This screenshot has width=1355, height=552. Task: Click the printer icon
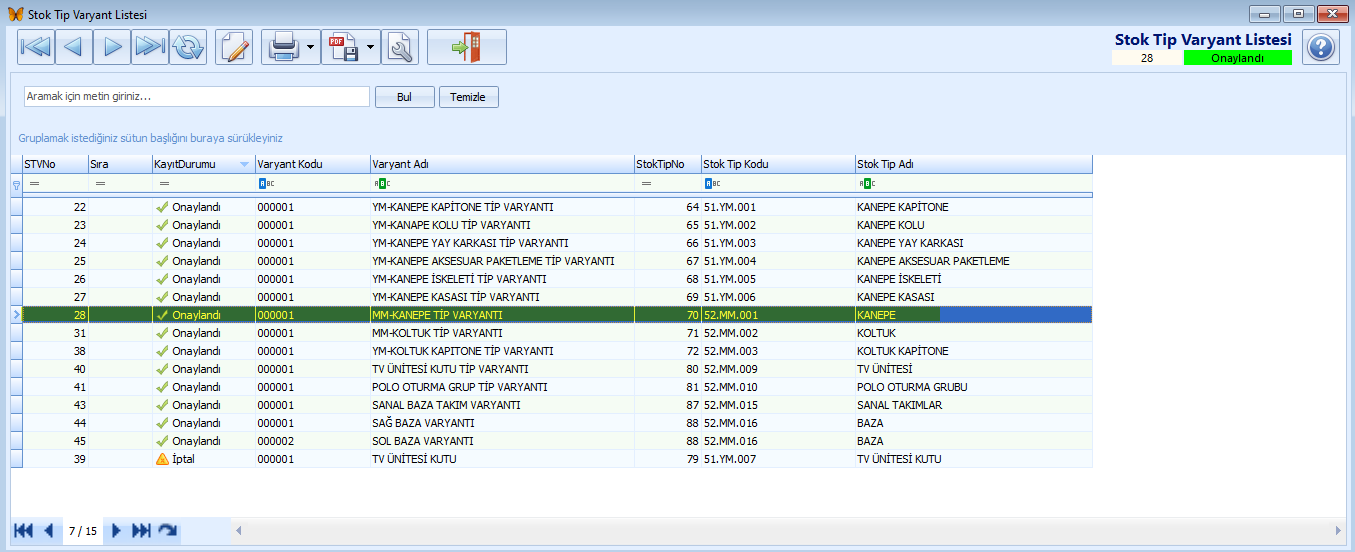283,47
